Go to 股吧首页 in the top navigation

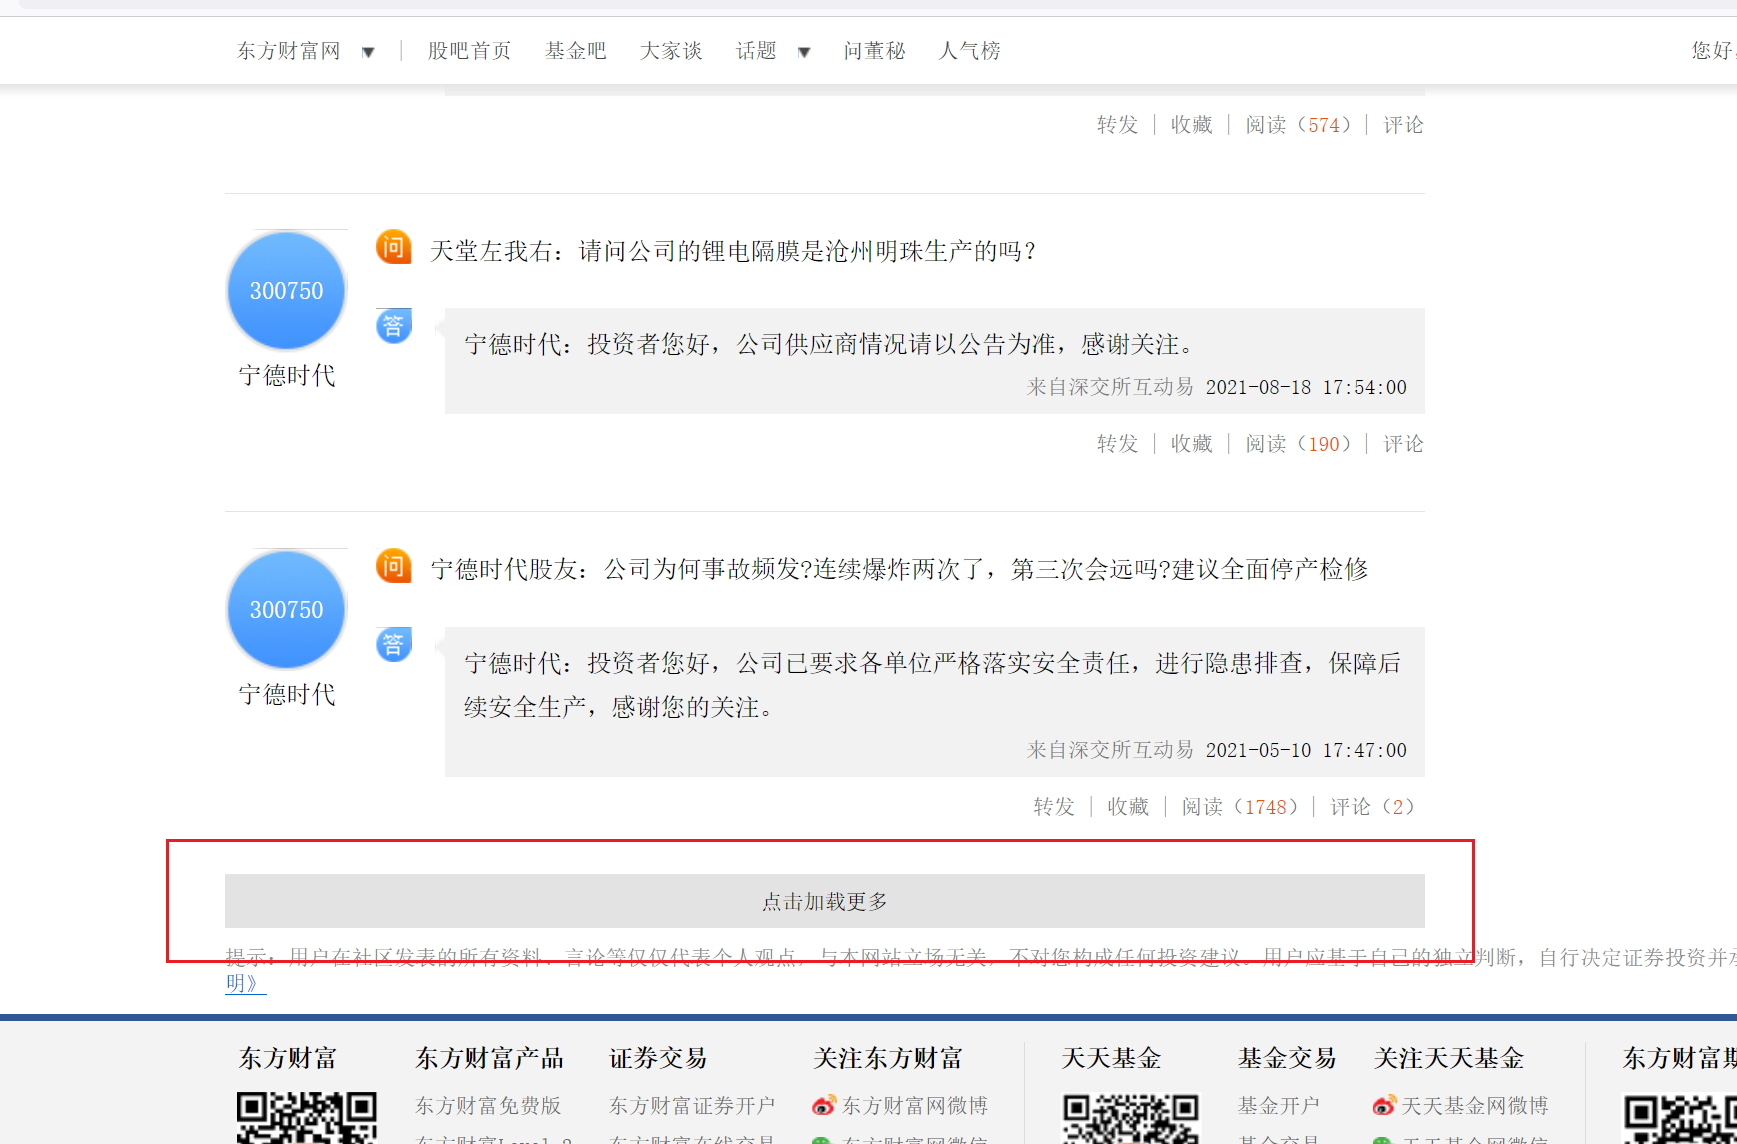469,51
